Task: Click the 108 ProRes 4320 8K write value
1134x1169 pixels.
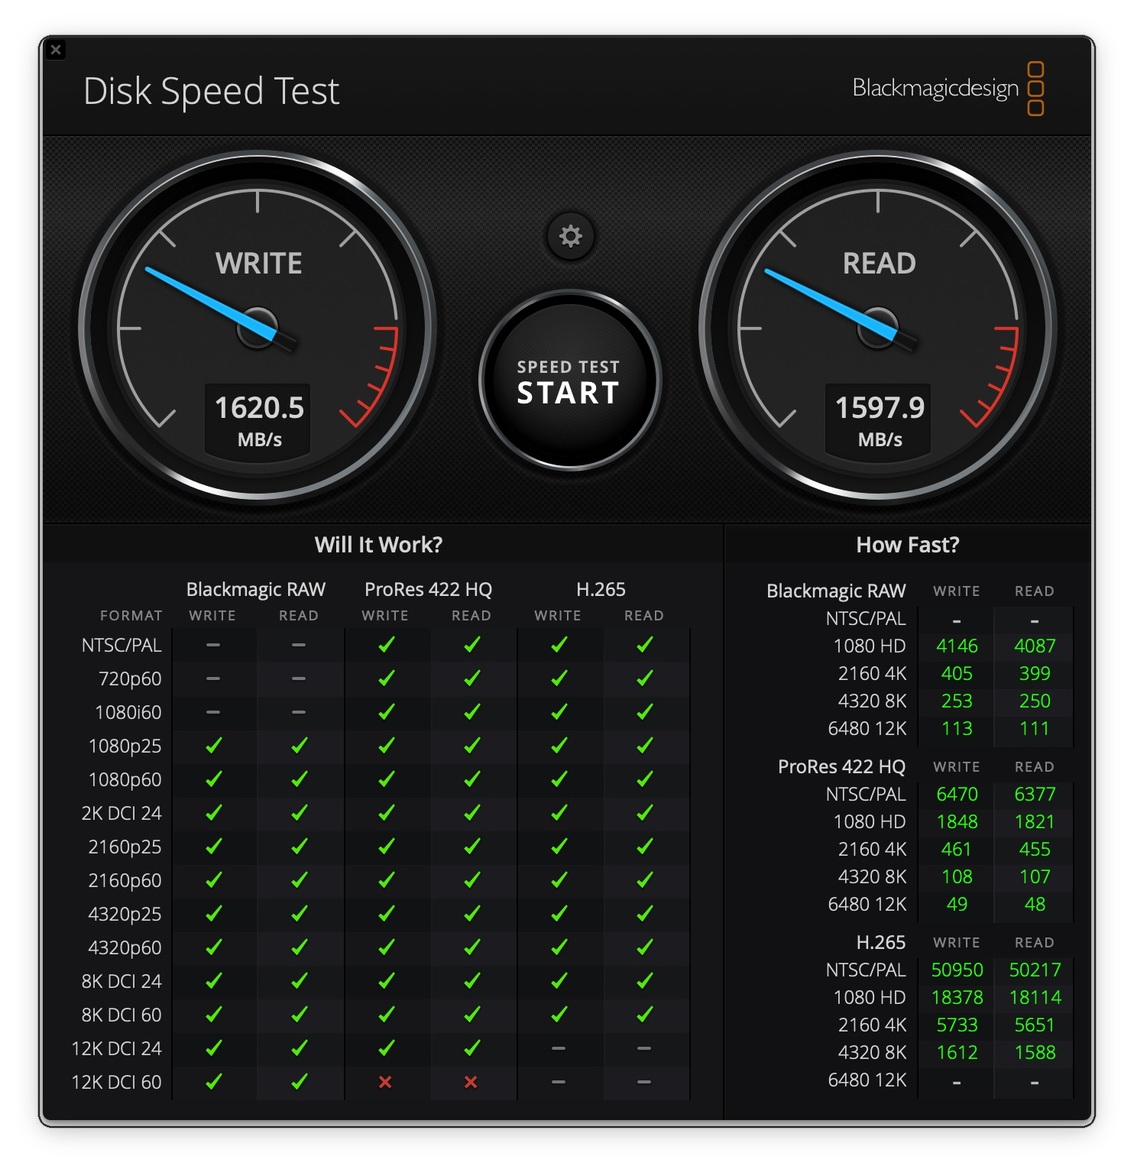Action: coord(957,877)
